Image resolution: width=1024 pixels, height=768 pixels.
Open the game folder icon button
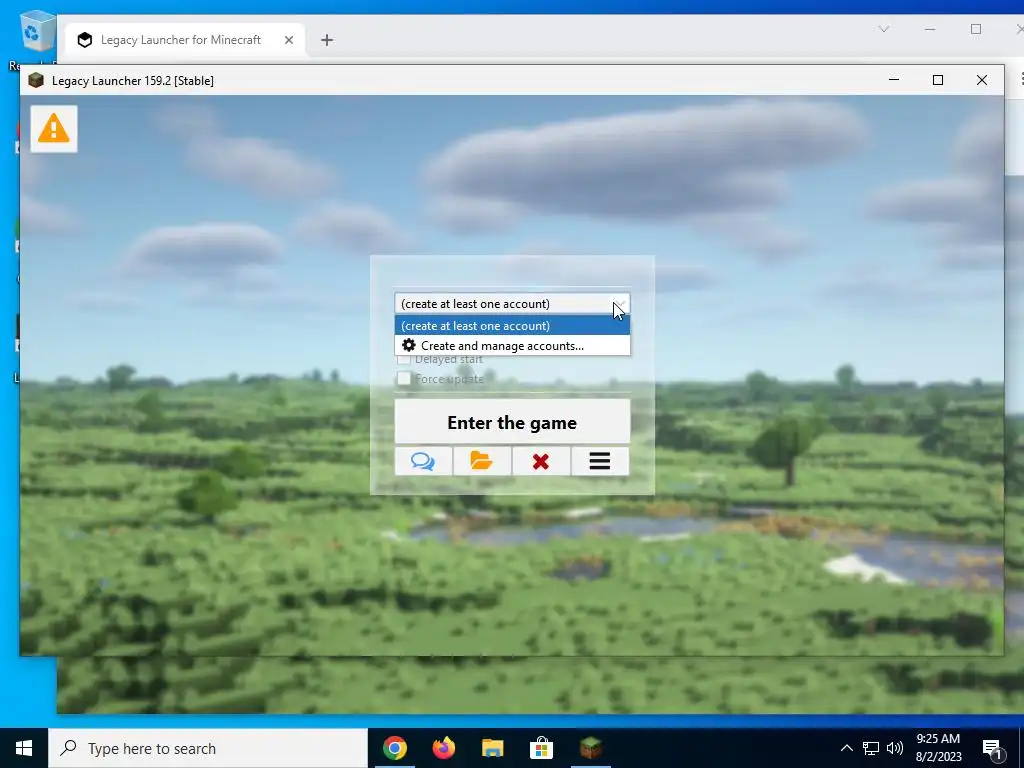[x=482, y=462]
